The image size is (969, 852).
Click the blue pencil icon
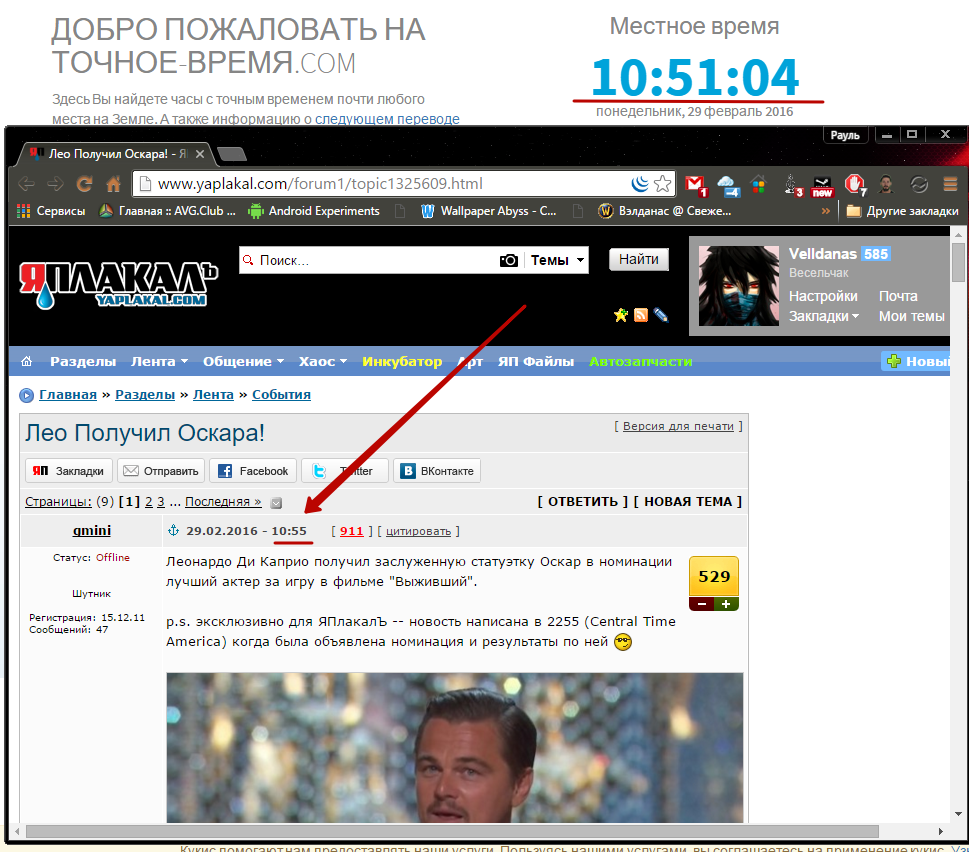point(661,315)
